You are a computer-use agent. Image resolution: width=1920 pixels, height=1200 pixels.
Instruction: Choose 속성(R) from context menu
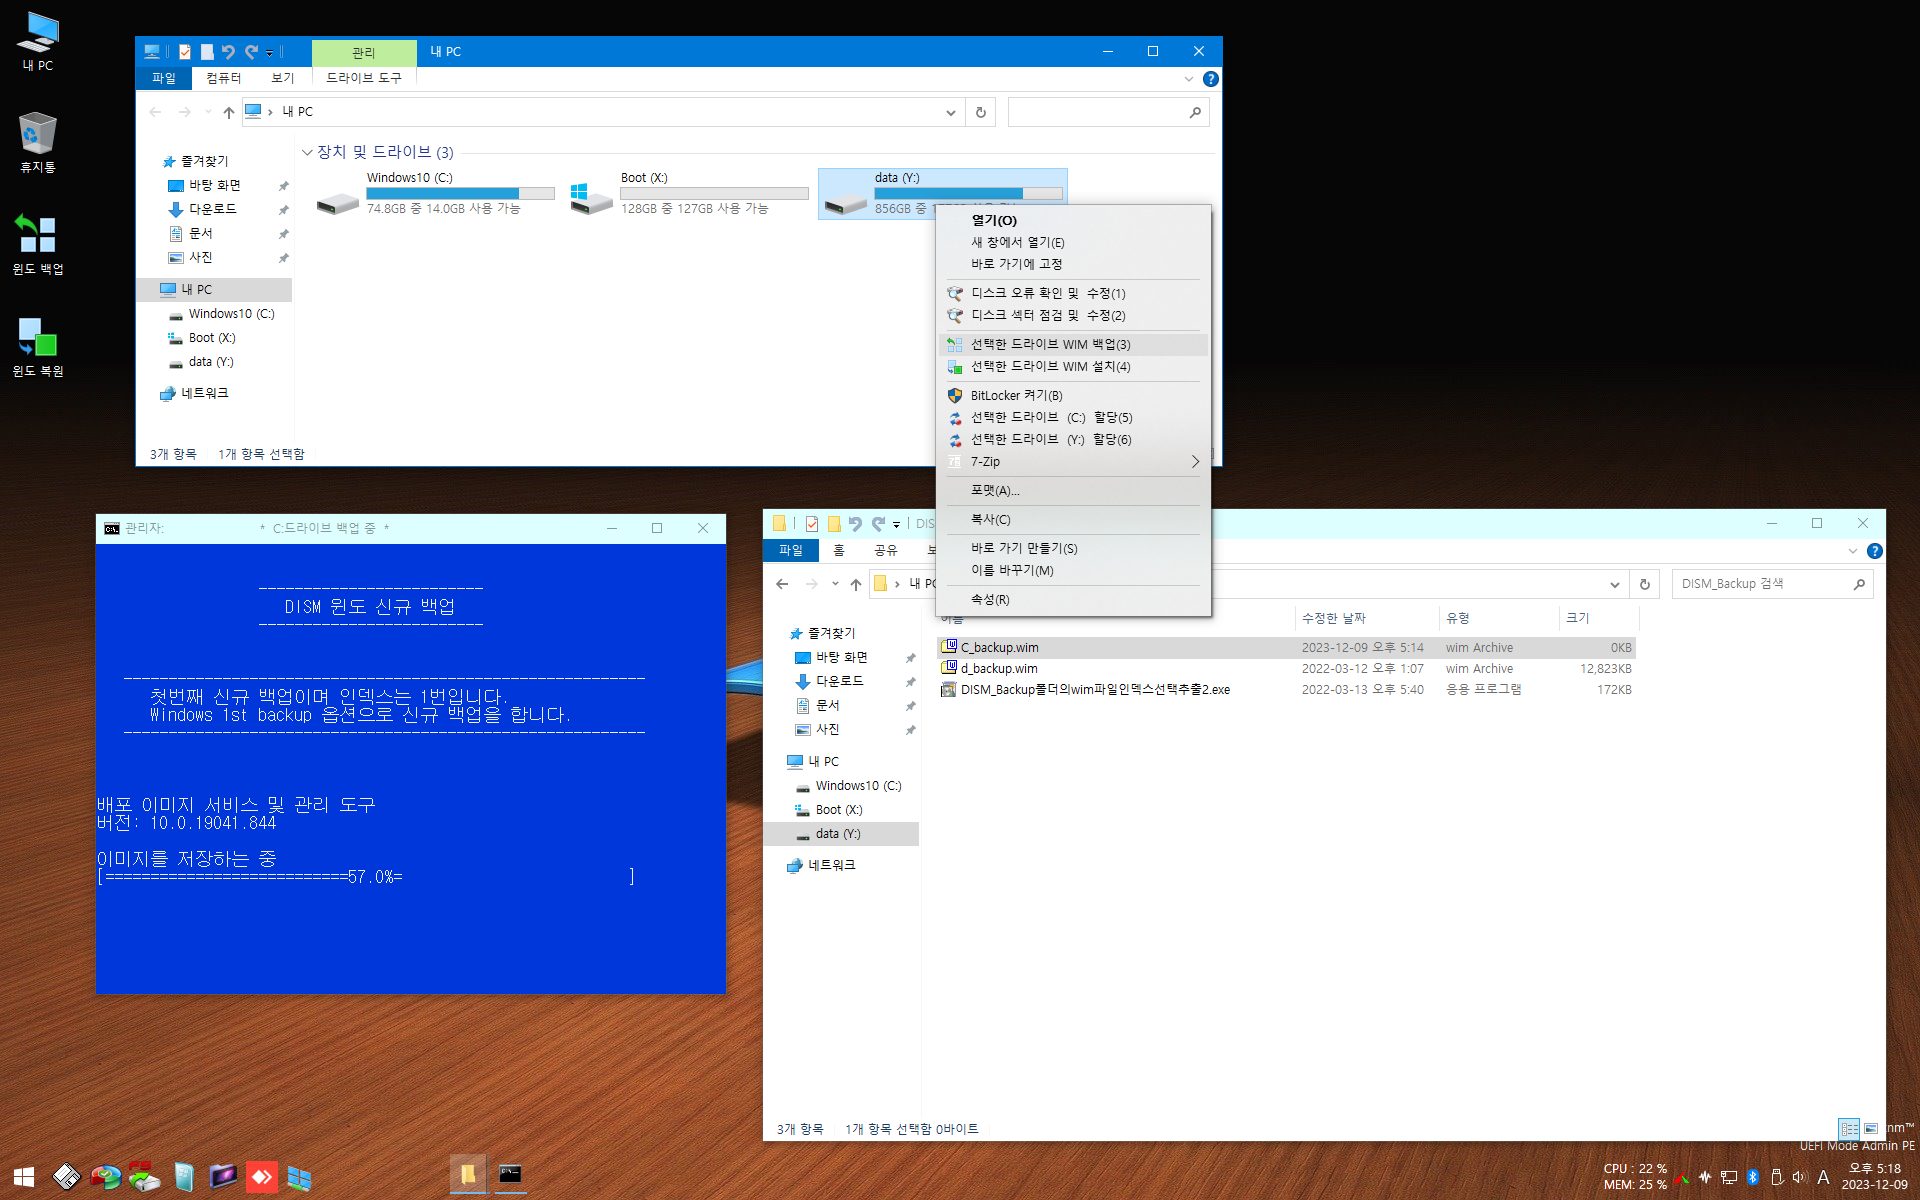[1074, 599]
